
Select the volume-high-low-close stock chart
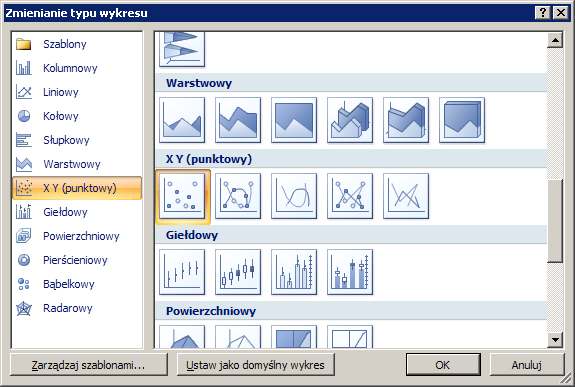294,272
